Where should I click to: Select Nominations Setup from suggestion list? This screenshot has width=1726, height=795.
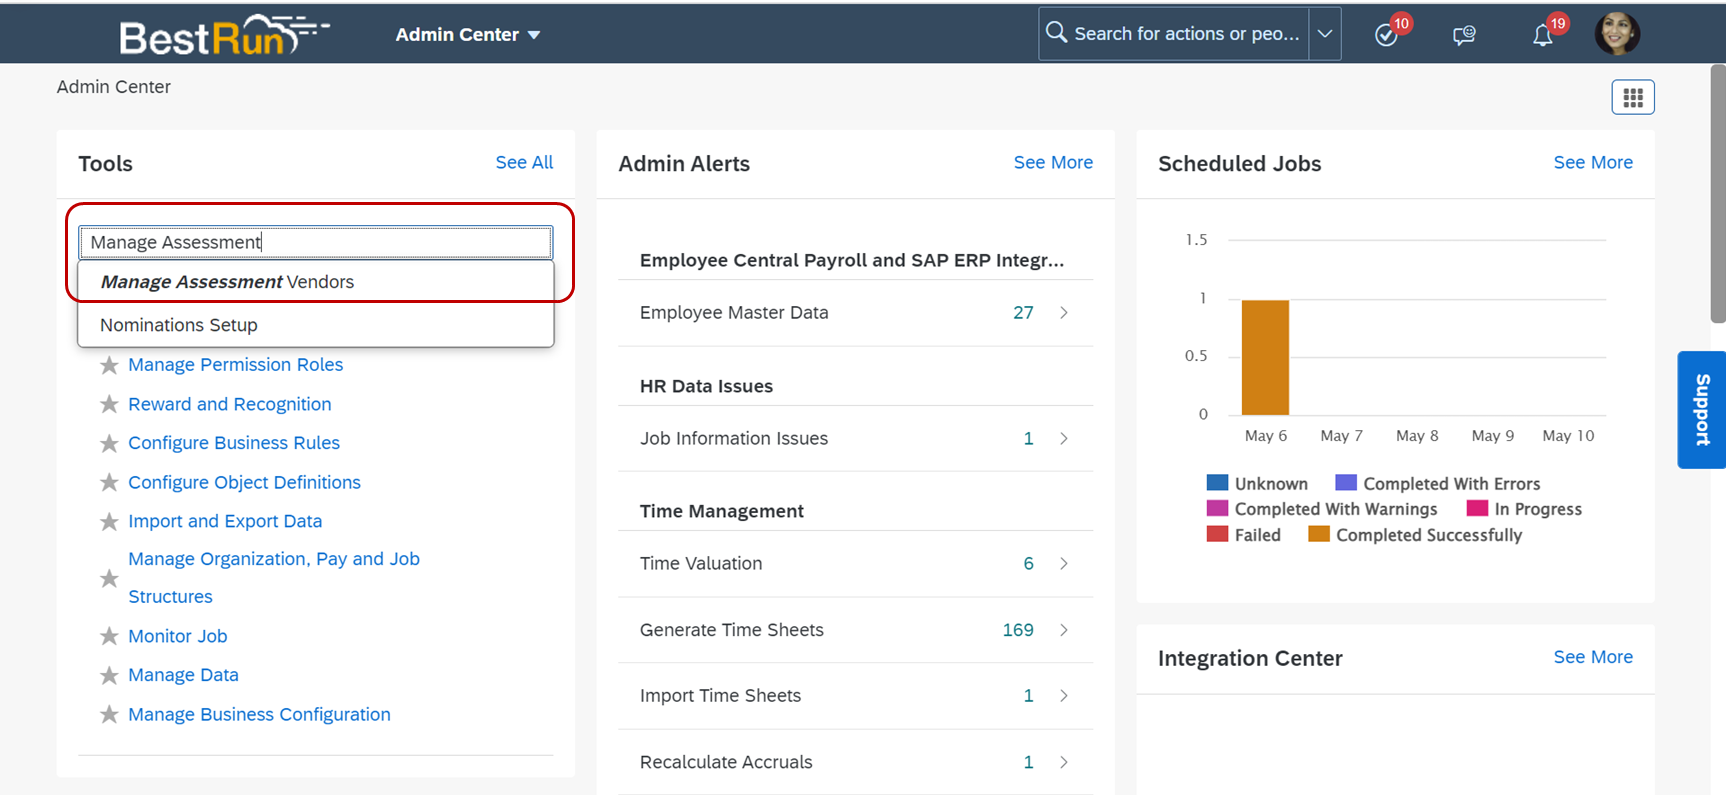179,325
